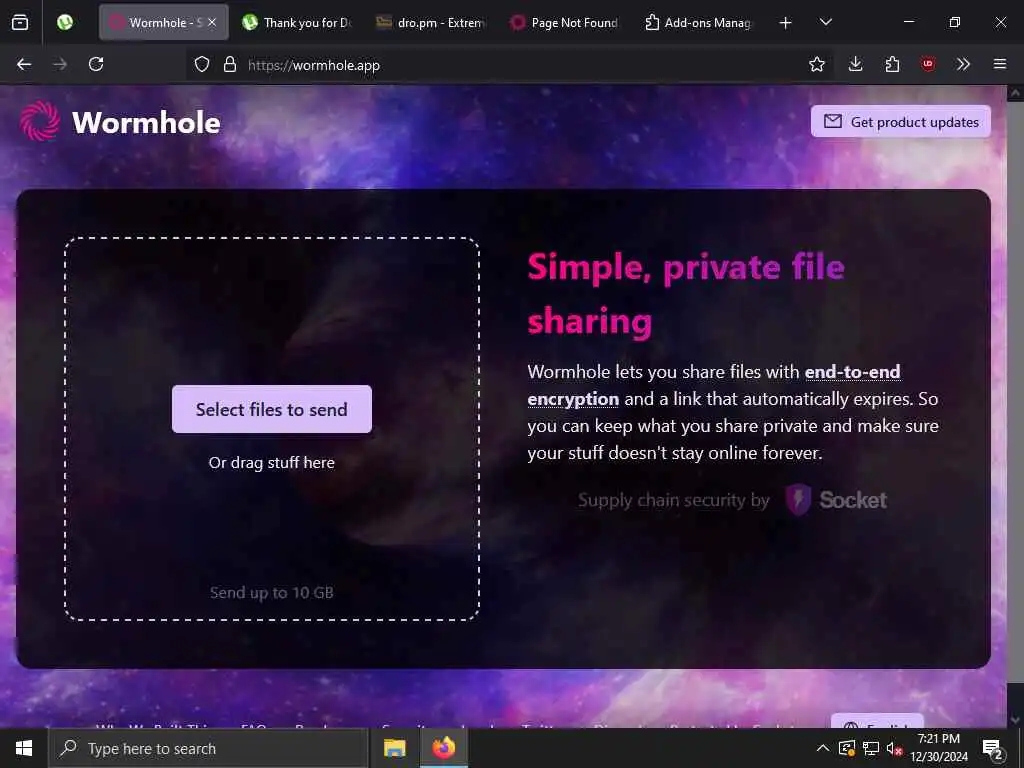Open the extensions puzzle icon
This screenshot has height=768, width=1024.
click(x=892, y=65)
